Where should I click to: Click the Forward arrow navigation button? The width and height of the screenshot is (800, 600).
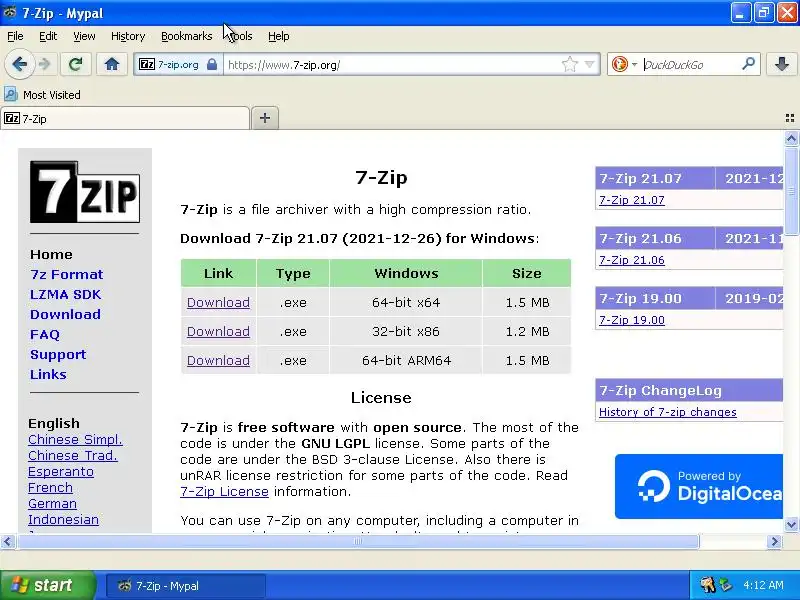click(x=45, y=64)
